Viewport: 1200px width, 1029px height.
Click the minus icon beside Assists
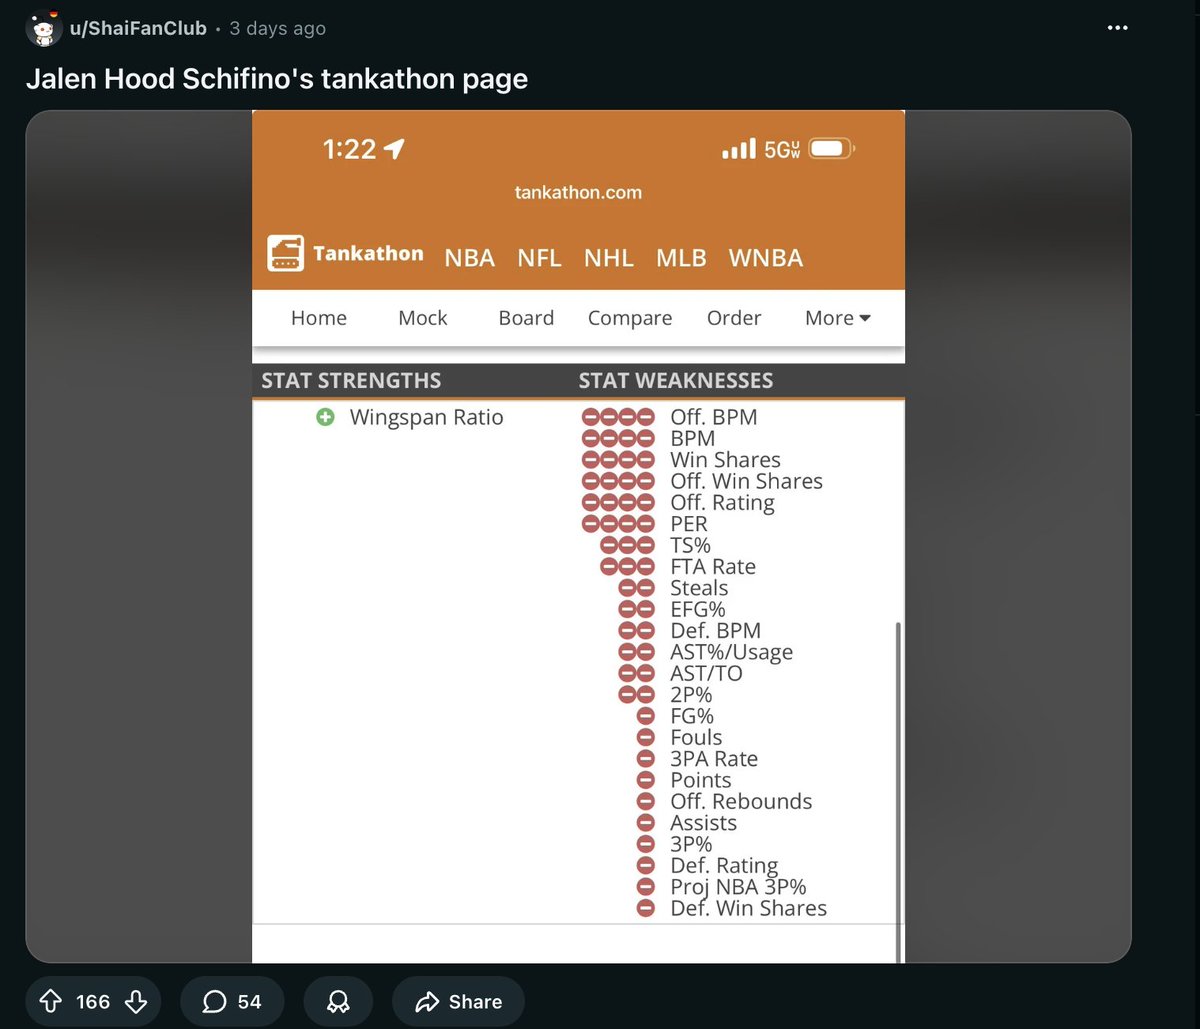click(x=645, y=823)
